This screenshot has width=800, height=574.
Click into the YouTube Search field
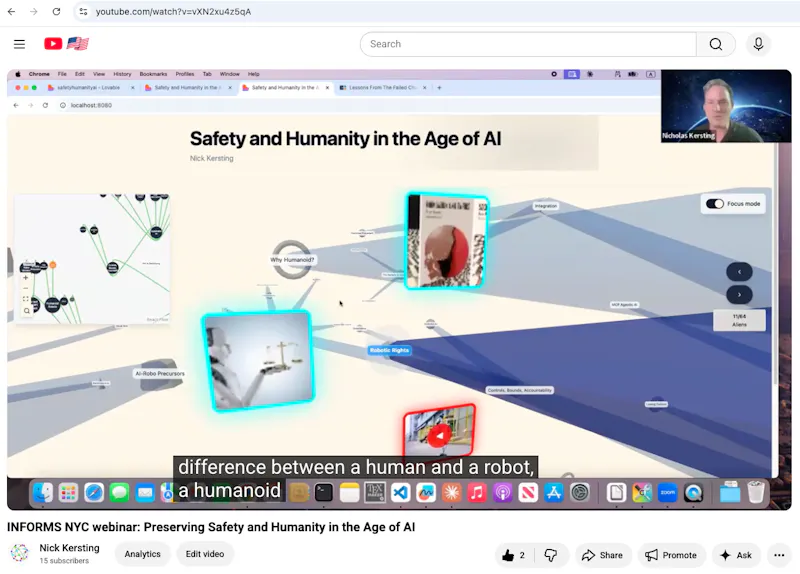click(x=528, y=44)
